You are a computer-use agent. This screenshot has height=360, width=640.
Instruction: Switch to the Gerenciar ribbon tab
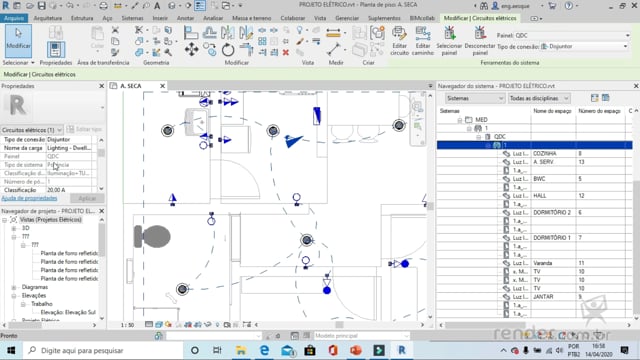pos(347,18)
